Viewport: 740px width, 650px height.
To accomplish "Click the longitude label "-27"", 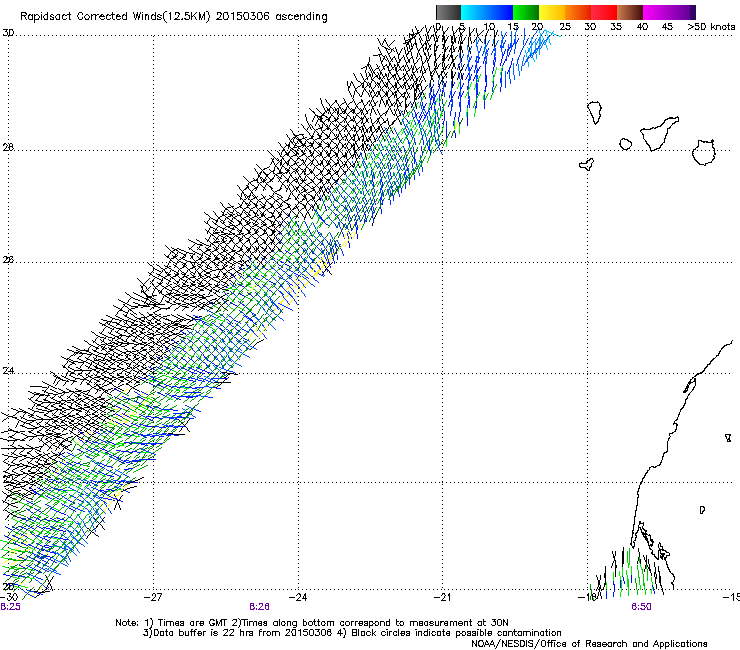I will point(153,597).
